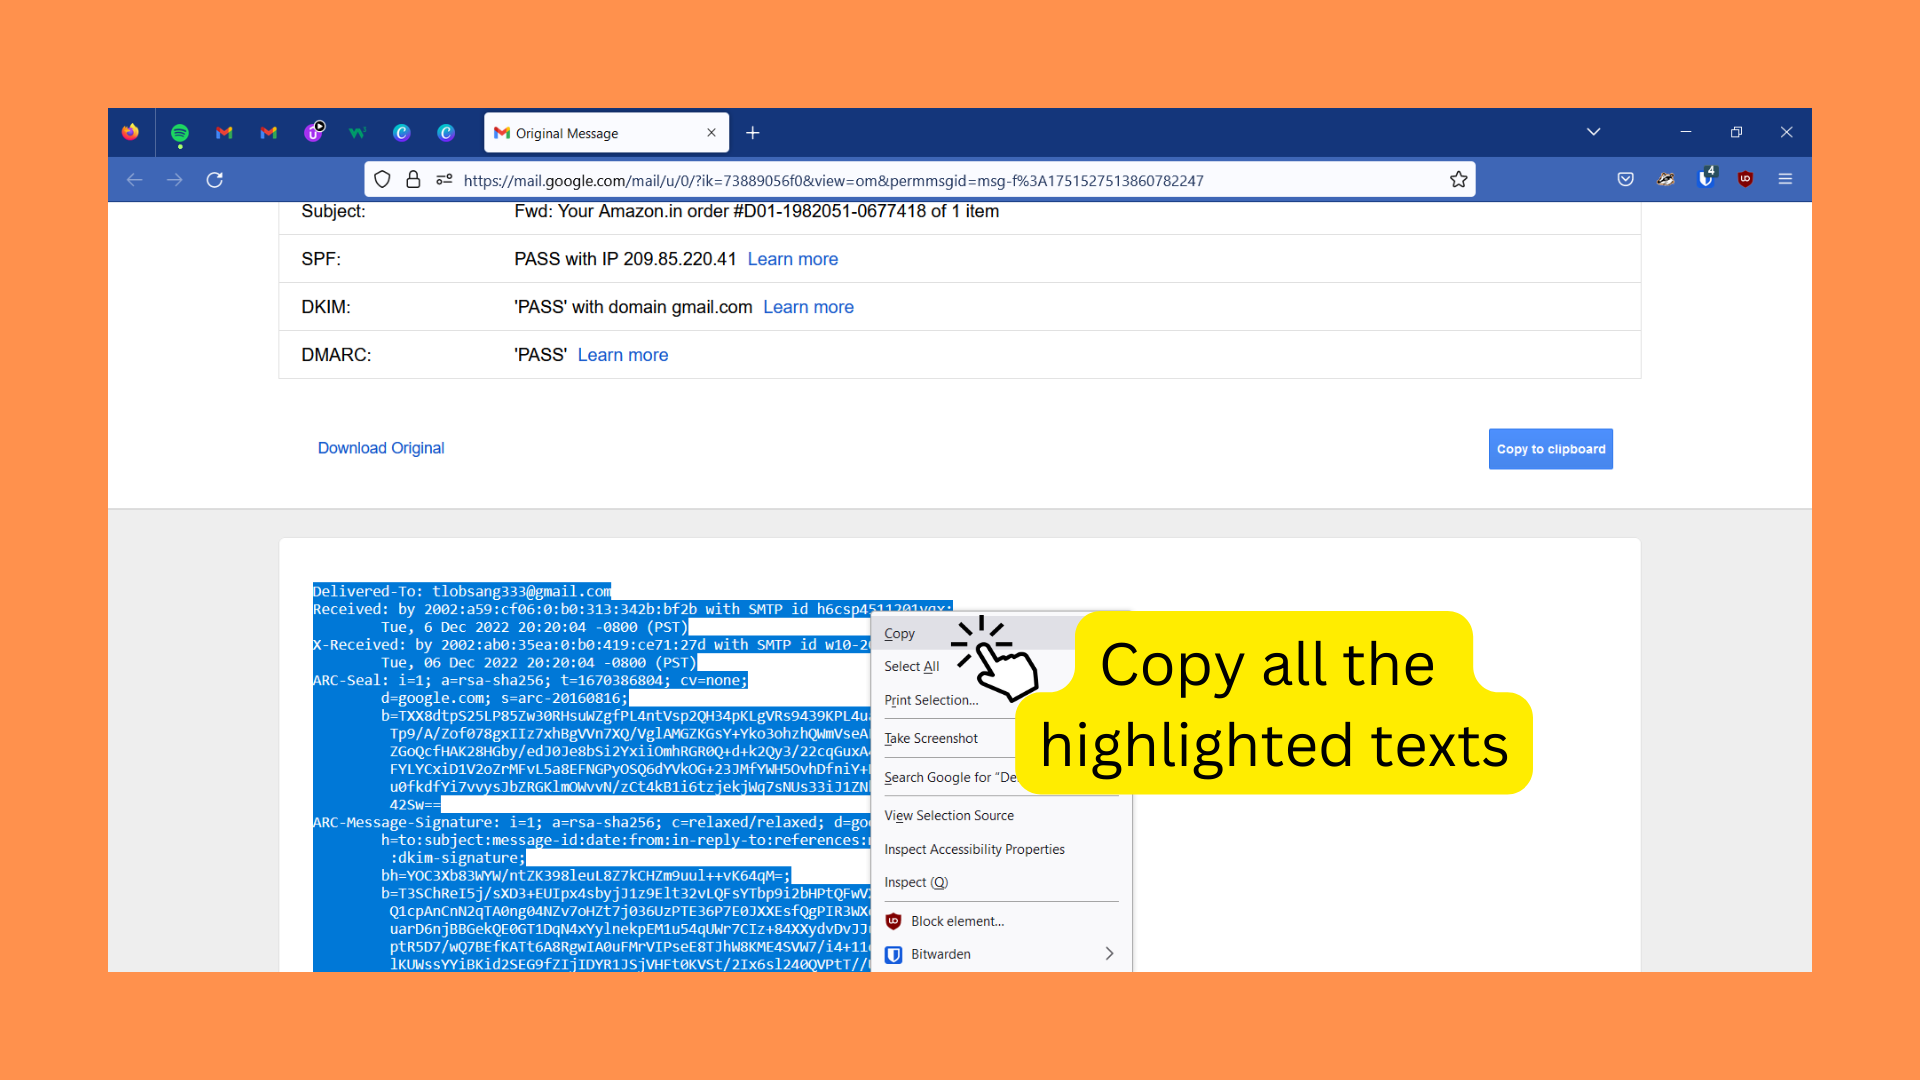1920x1080 pixels.
Task: Click the second Gmail icon in toolbar
Action: click(x=270, y=132)
